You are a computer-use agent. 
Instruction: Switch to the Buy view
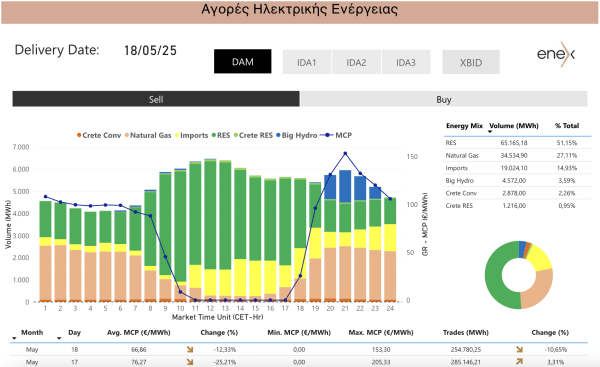tap(443, 99)
